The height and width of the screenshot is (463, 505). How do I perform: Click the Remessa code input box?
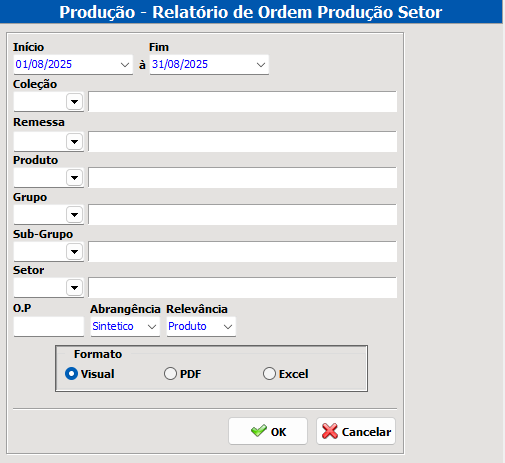(x=40, y=142)
